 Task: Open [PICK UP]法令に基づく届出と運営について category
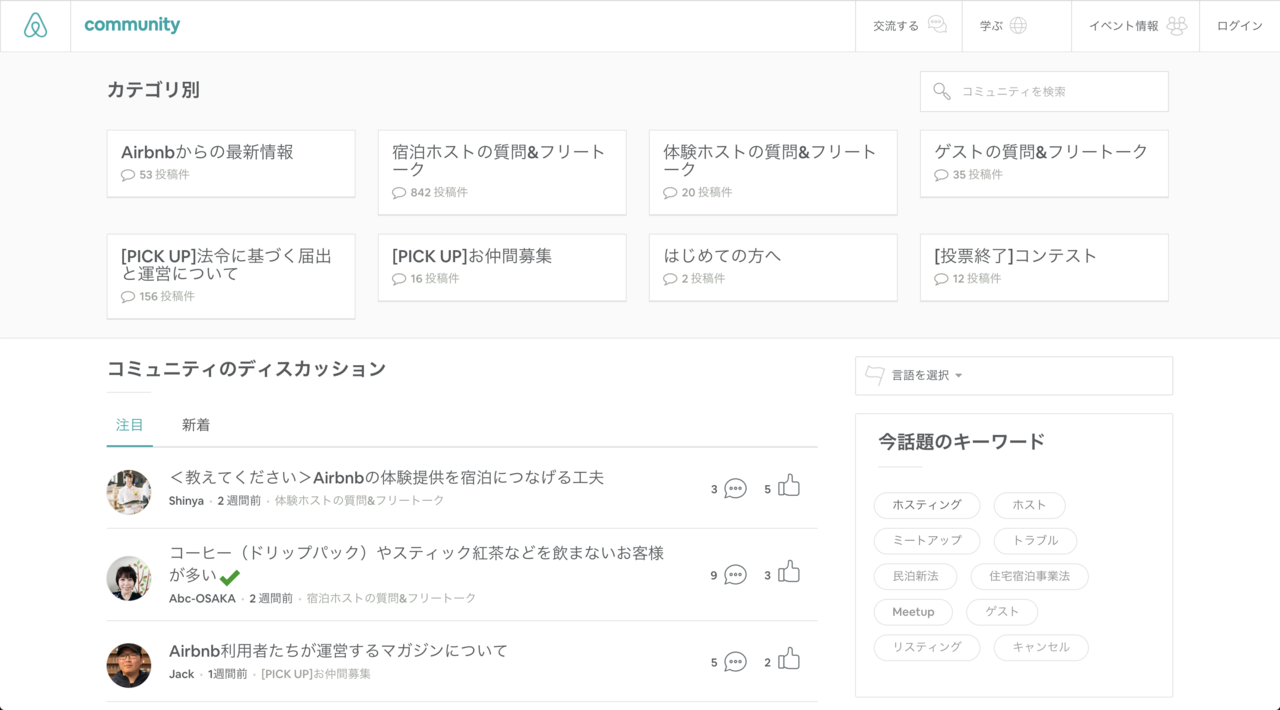pyautogui.click(x=231, y=276)
